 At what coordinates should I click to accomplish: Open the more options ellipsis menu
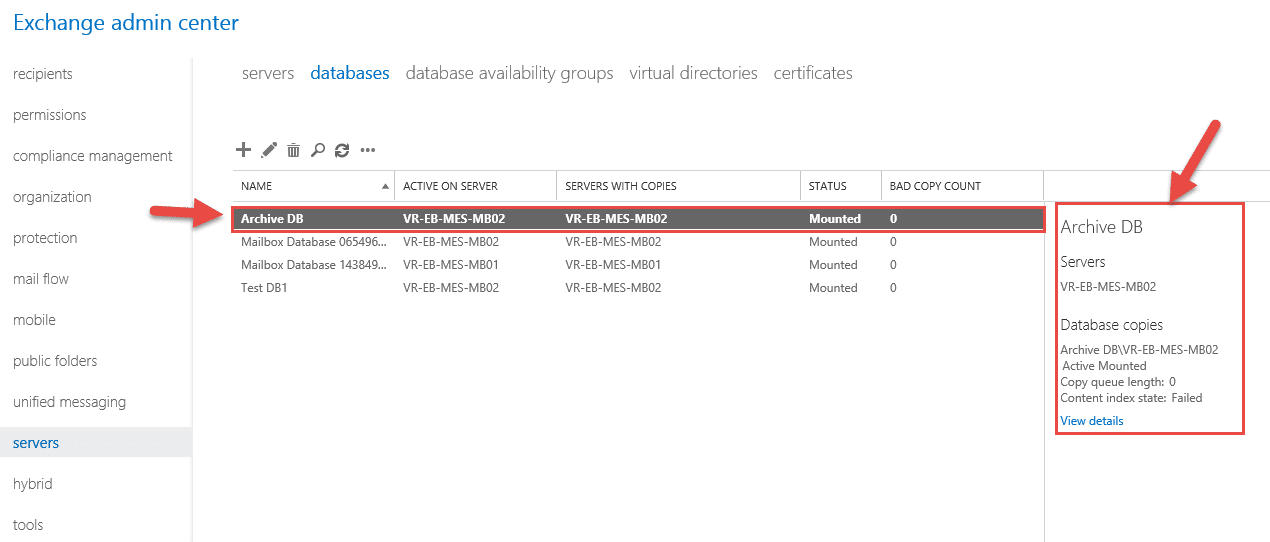(368, 151)
